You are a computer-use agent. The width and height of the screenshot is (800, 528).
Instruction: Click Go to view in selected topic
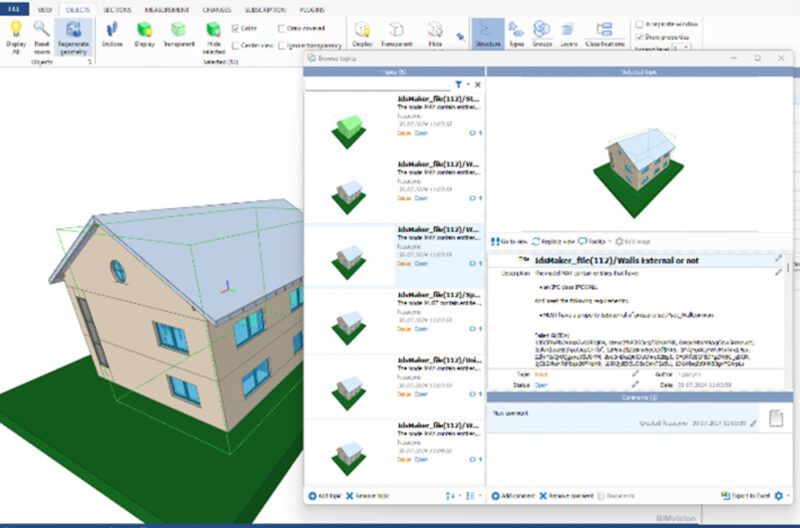click(509, 241)
